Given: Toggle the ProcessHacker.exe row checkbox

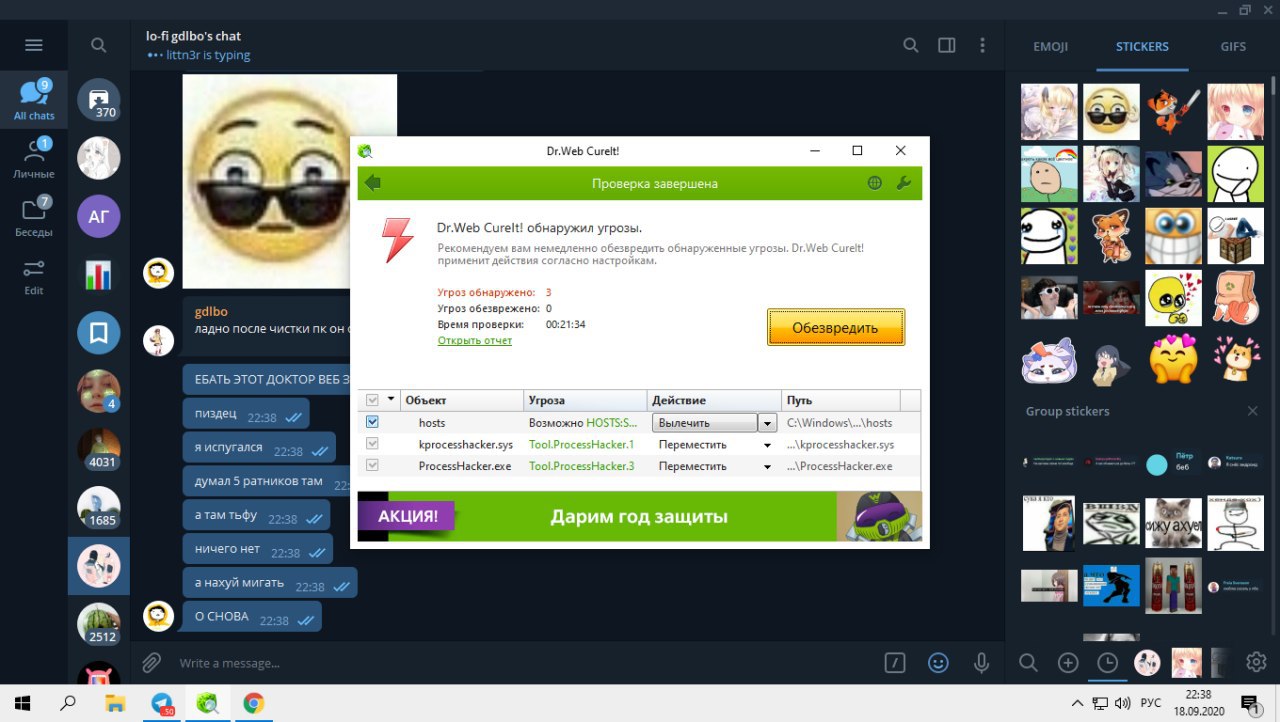Looking at the screenshot, I should 373,466.
